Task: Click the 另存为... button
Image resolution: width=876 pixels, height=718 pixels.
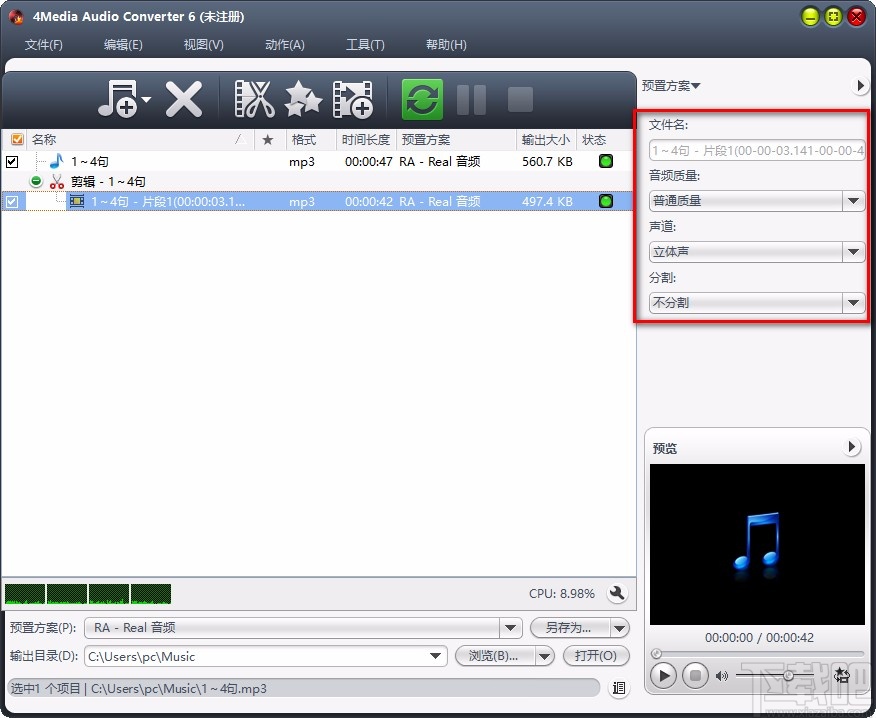Action: click(569, 627)
